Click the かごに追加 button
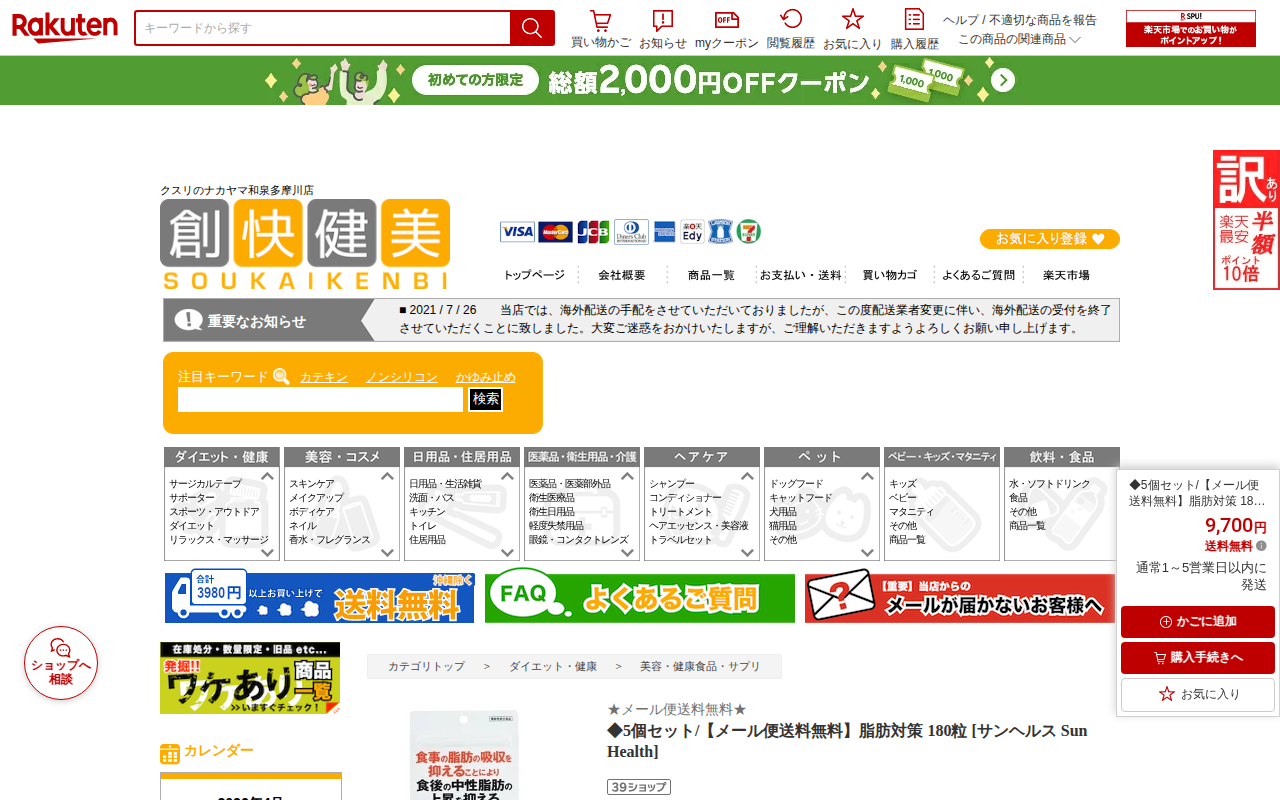 coord(1198,622)
